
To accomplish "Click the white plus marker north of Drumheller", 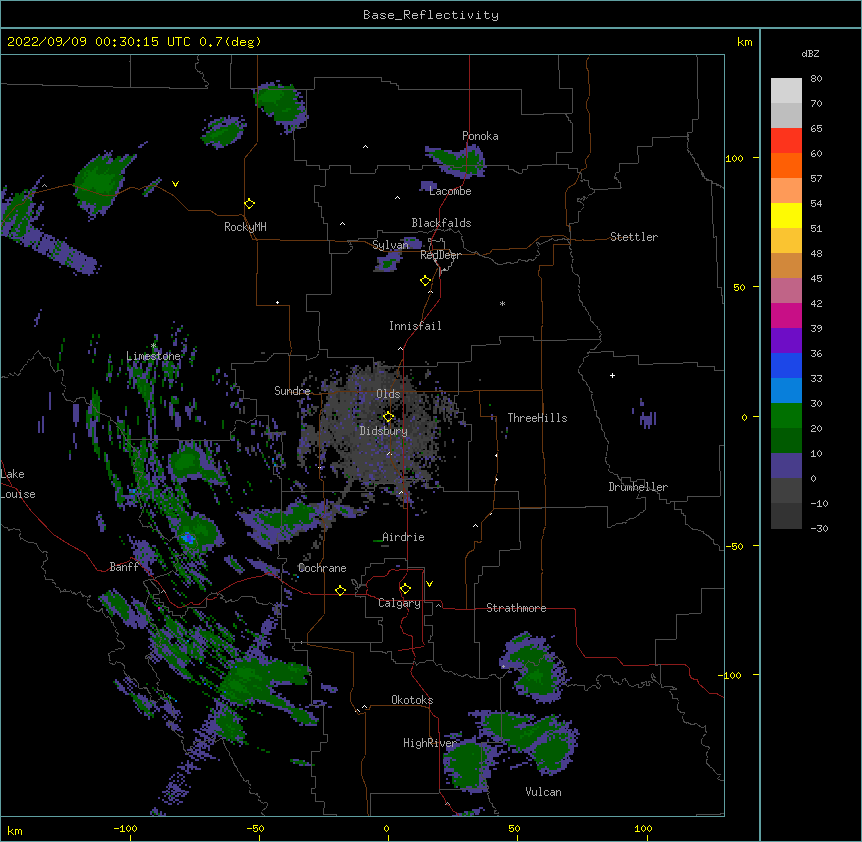I will (x=612, y=375).
